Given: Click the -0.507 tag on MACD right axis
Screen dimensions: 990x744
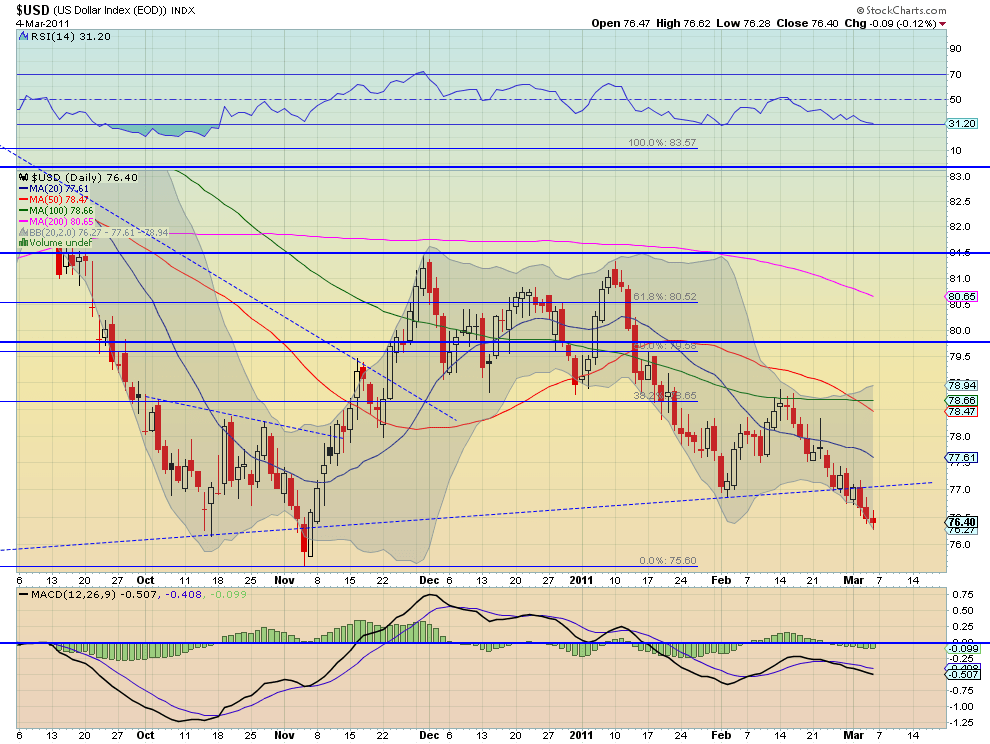Looking at the screenshot, I should pyautogui.click(x=963, y=675).
